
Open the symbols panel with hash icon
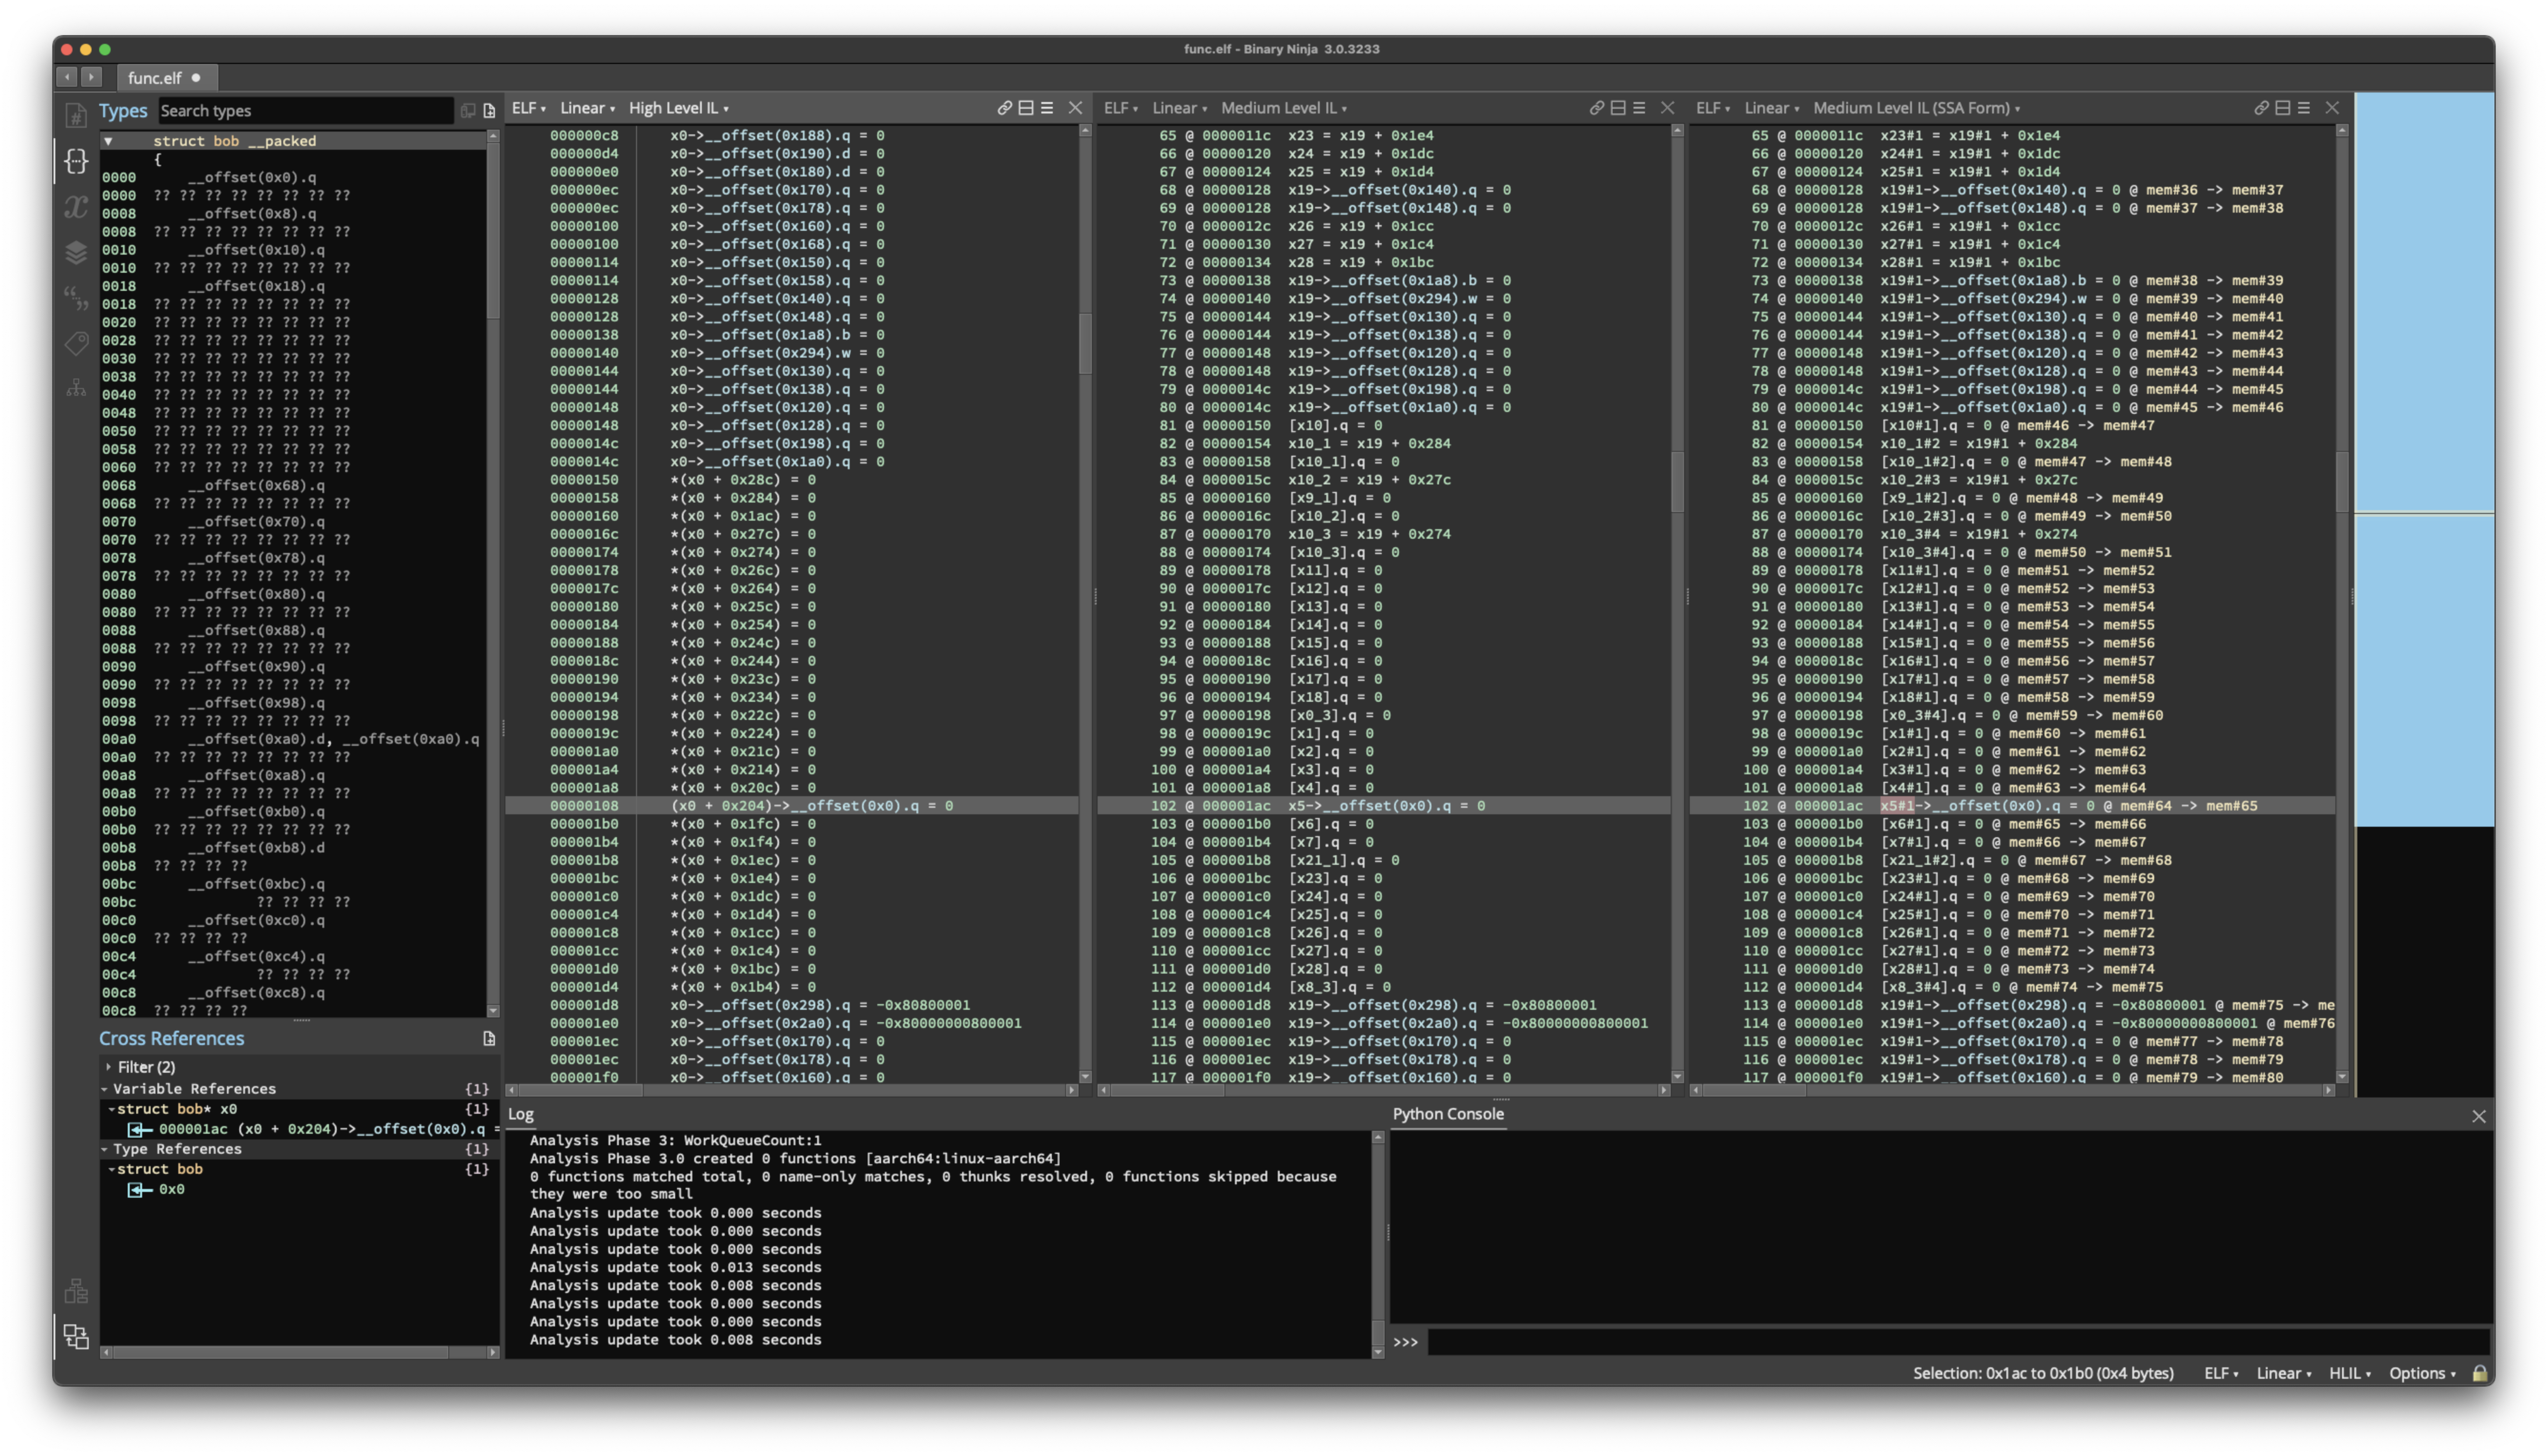77,116
